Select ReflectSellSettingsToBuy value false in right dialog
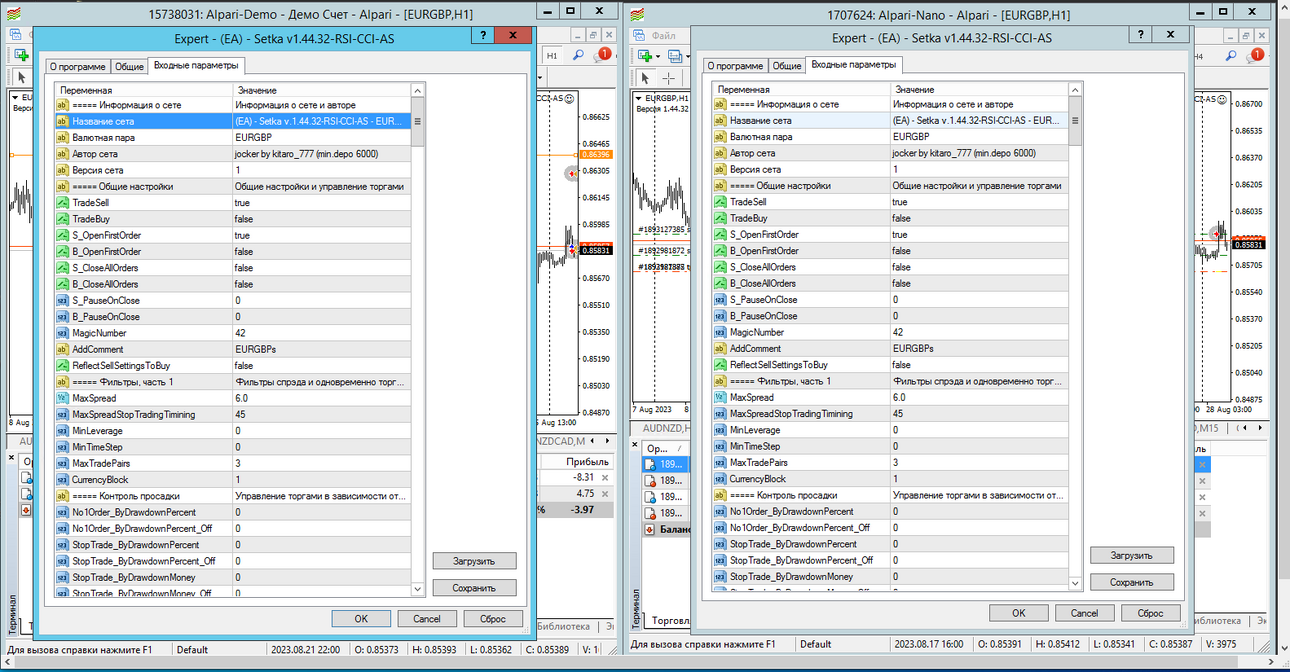The height and width of the screenshot is (672, 1290). tap(979, 365)
